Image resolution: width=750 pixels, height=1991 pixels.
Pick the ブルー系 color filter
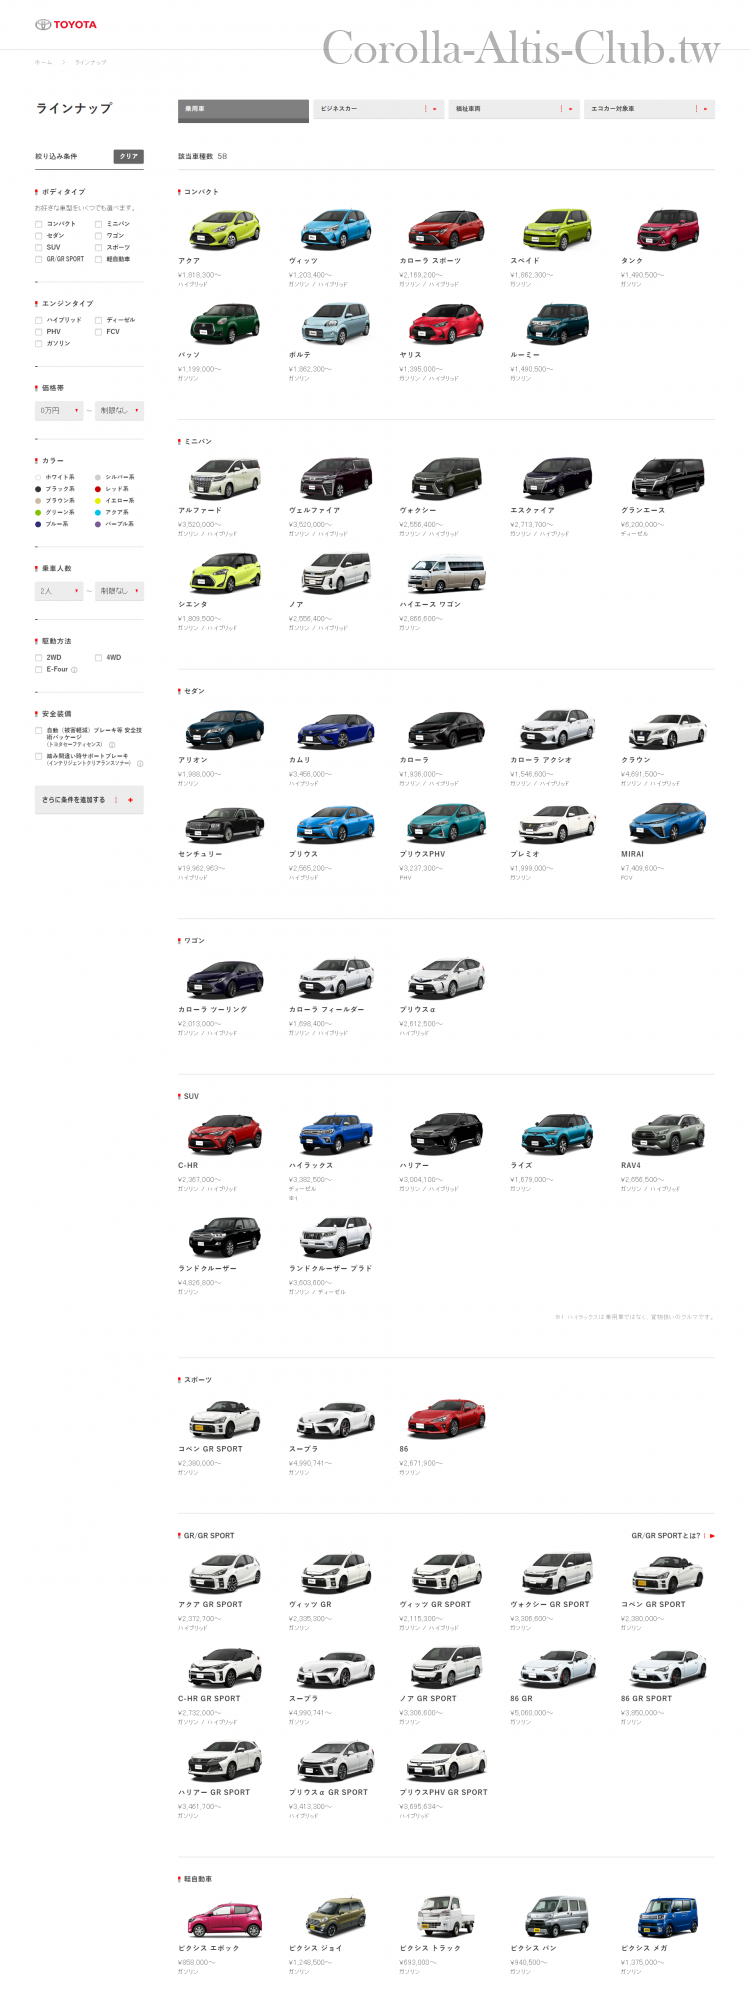(52, 524)
